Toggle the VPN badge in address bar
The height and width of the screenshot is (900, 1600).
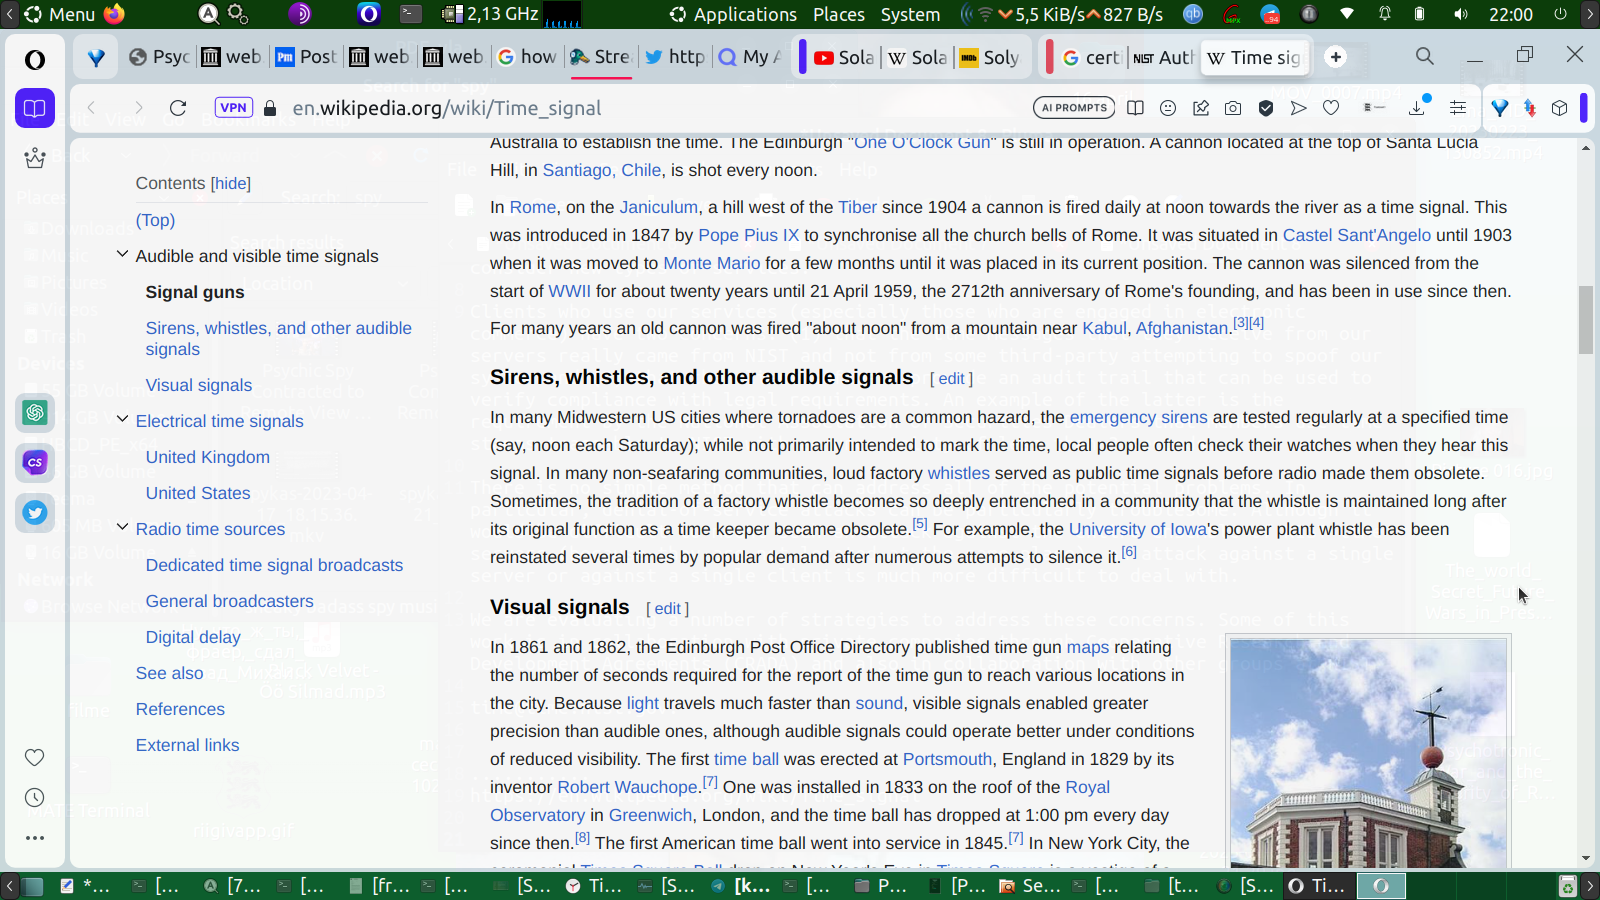tap(233, 108)
